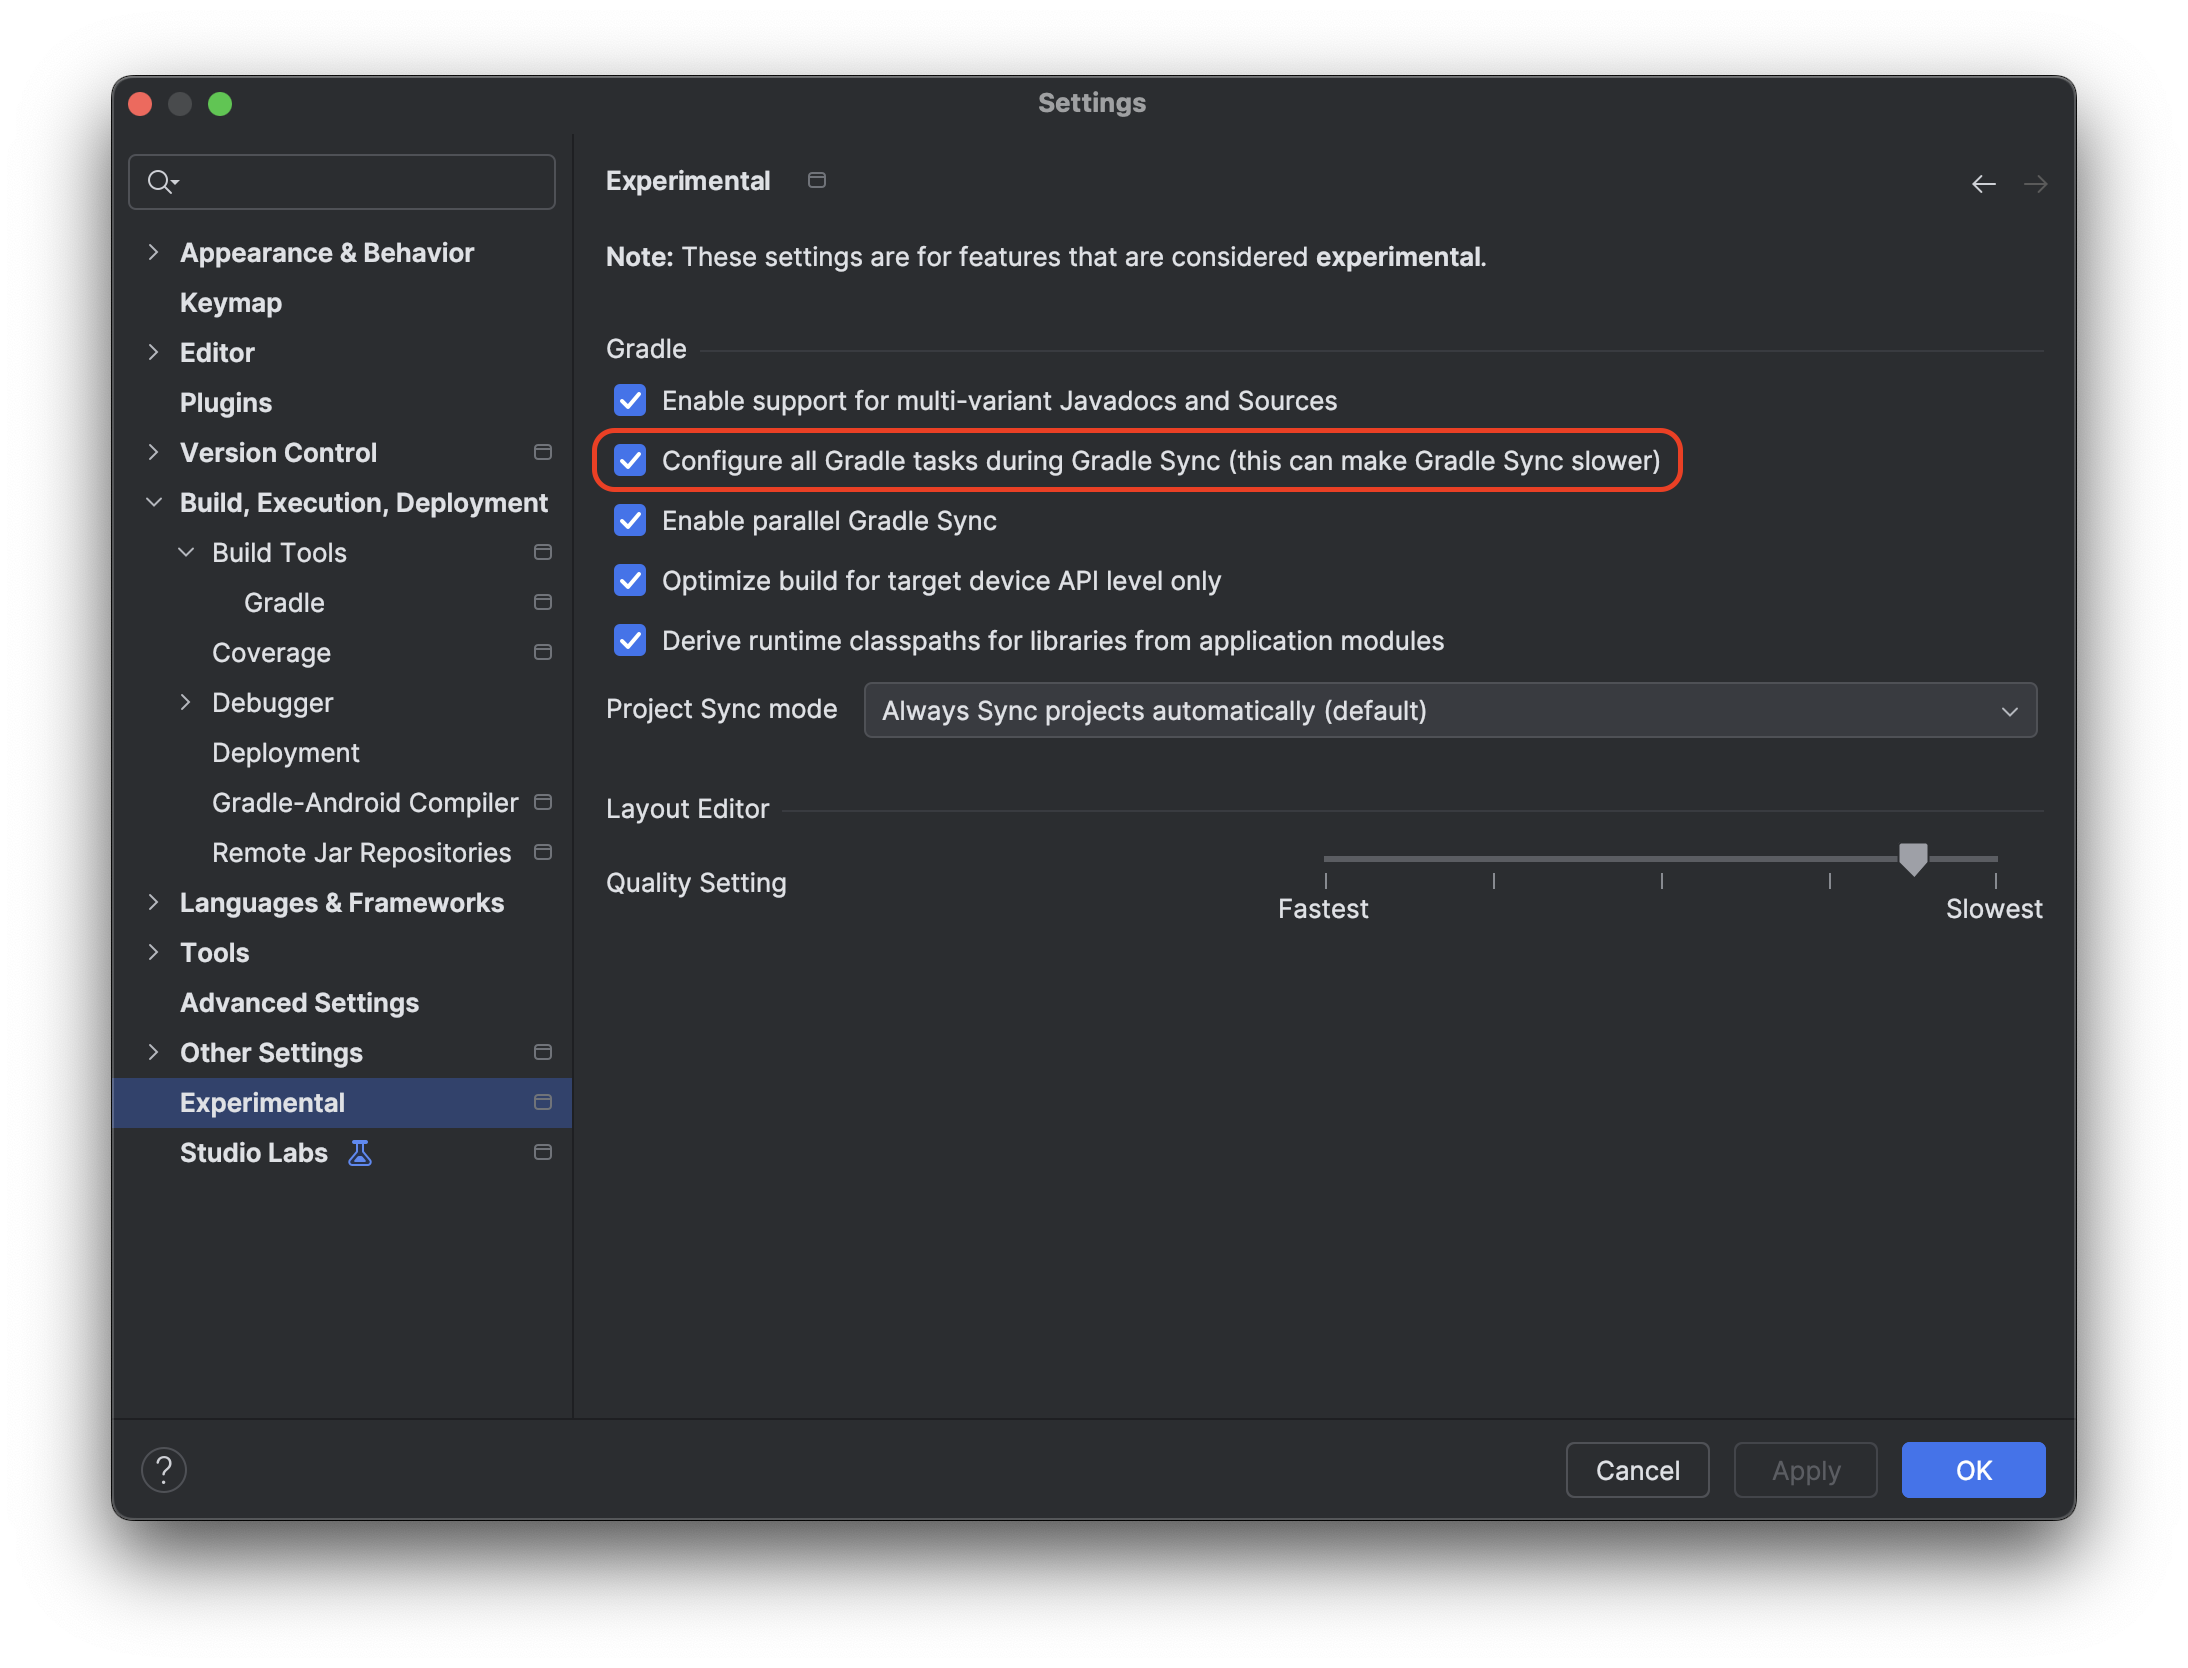Close the Settings window with red button
The width and height of the screenshot is (2188, 1668).
140,104
